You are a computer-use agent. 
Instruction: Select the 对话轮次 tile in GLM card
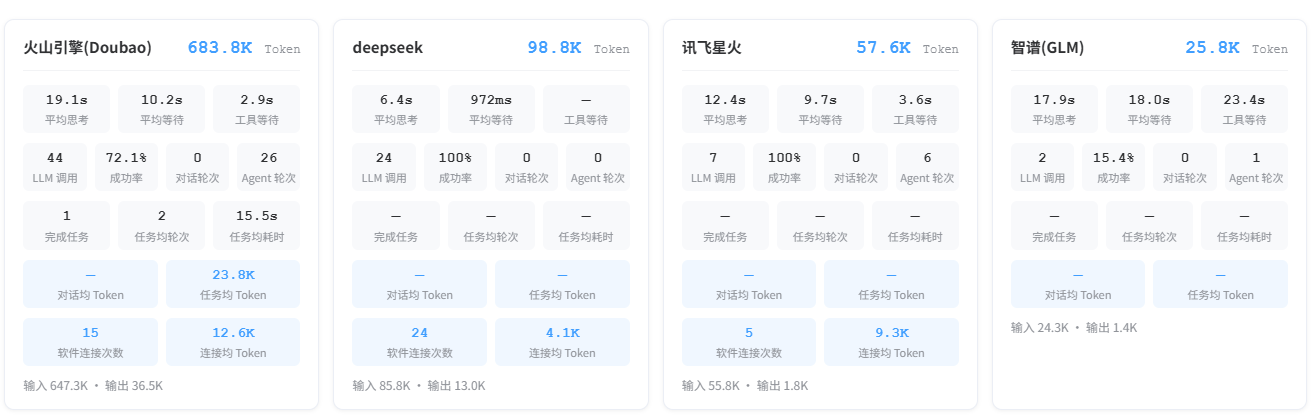pos(1184,167)
